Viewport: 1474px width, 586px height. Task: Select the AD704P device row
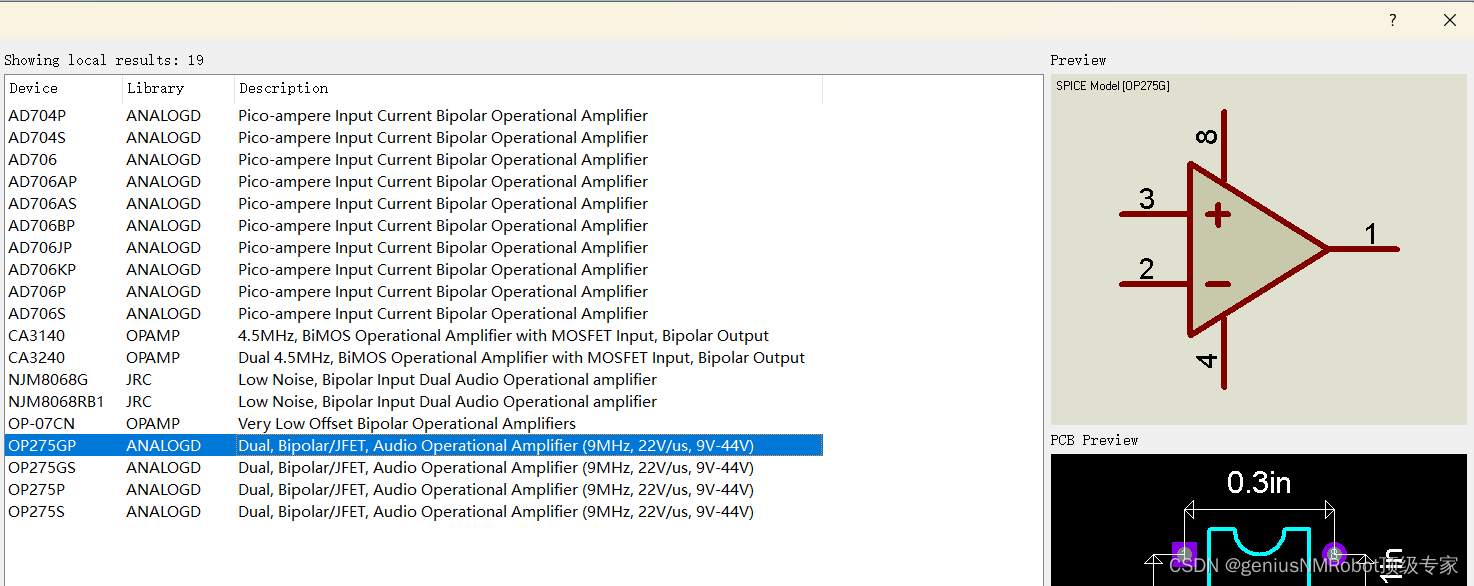pyautogui.click(x=414, y=116)
